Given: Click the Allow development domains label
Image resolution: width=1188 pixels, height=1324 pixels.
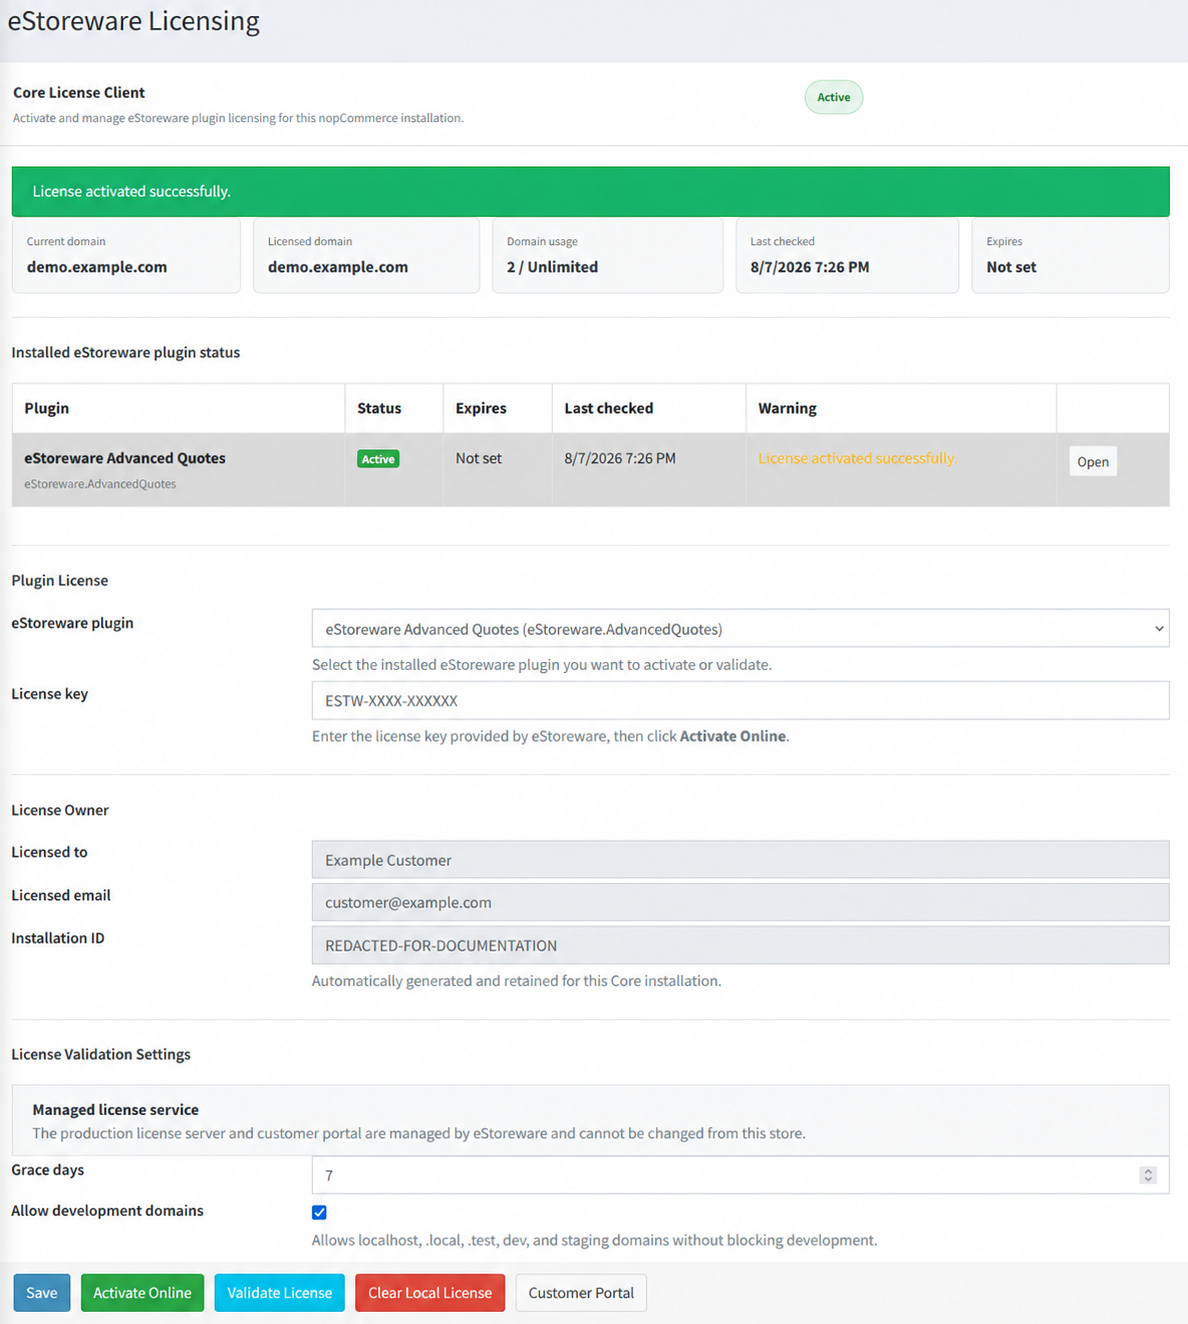Looking at the screenshot, I should point(107,1210).
